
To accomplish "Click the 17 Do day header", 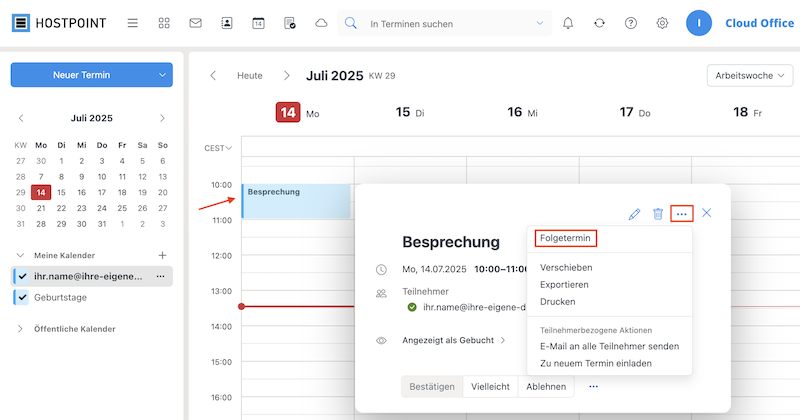I will (635, 112).
